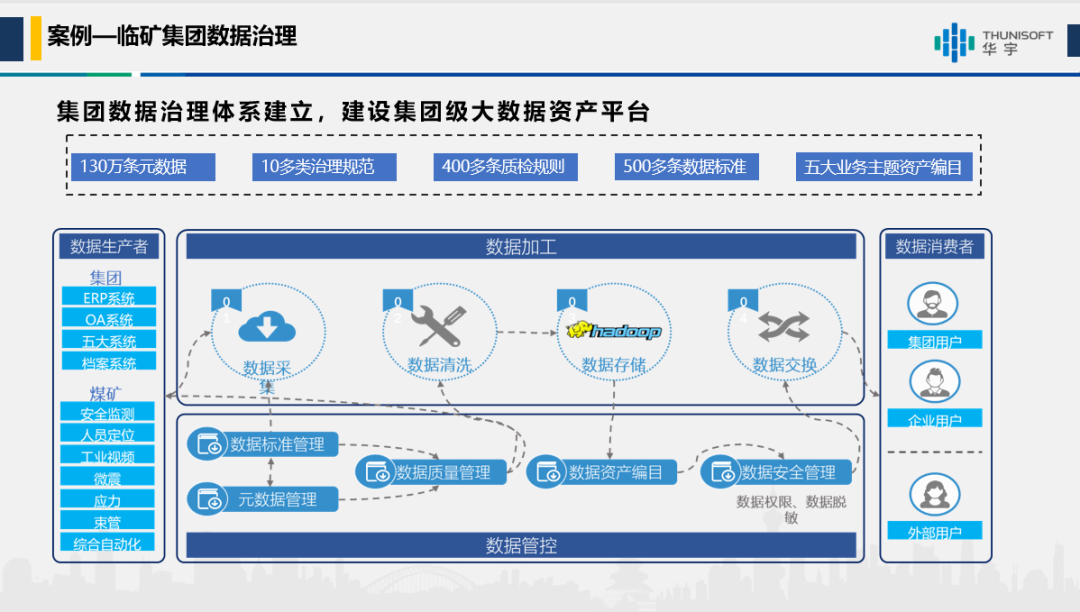Click the 安全监测 item under 煤矿
Viewport: 1080px width, 612px height.
pyautogui.click(x=107, y=413)
